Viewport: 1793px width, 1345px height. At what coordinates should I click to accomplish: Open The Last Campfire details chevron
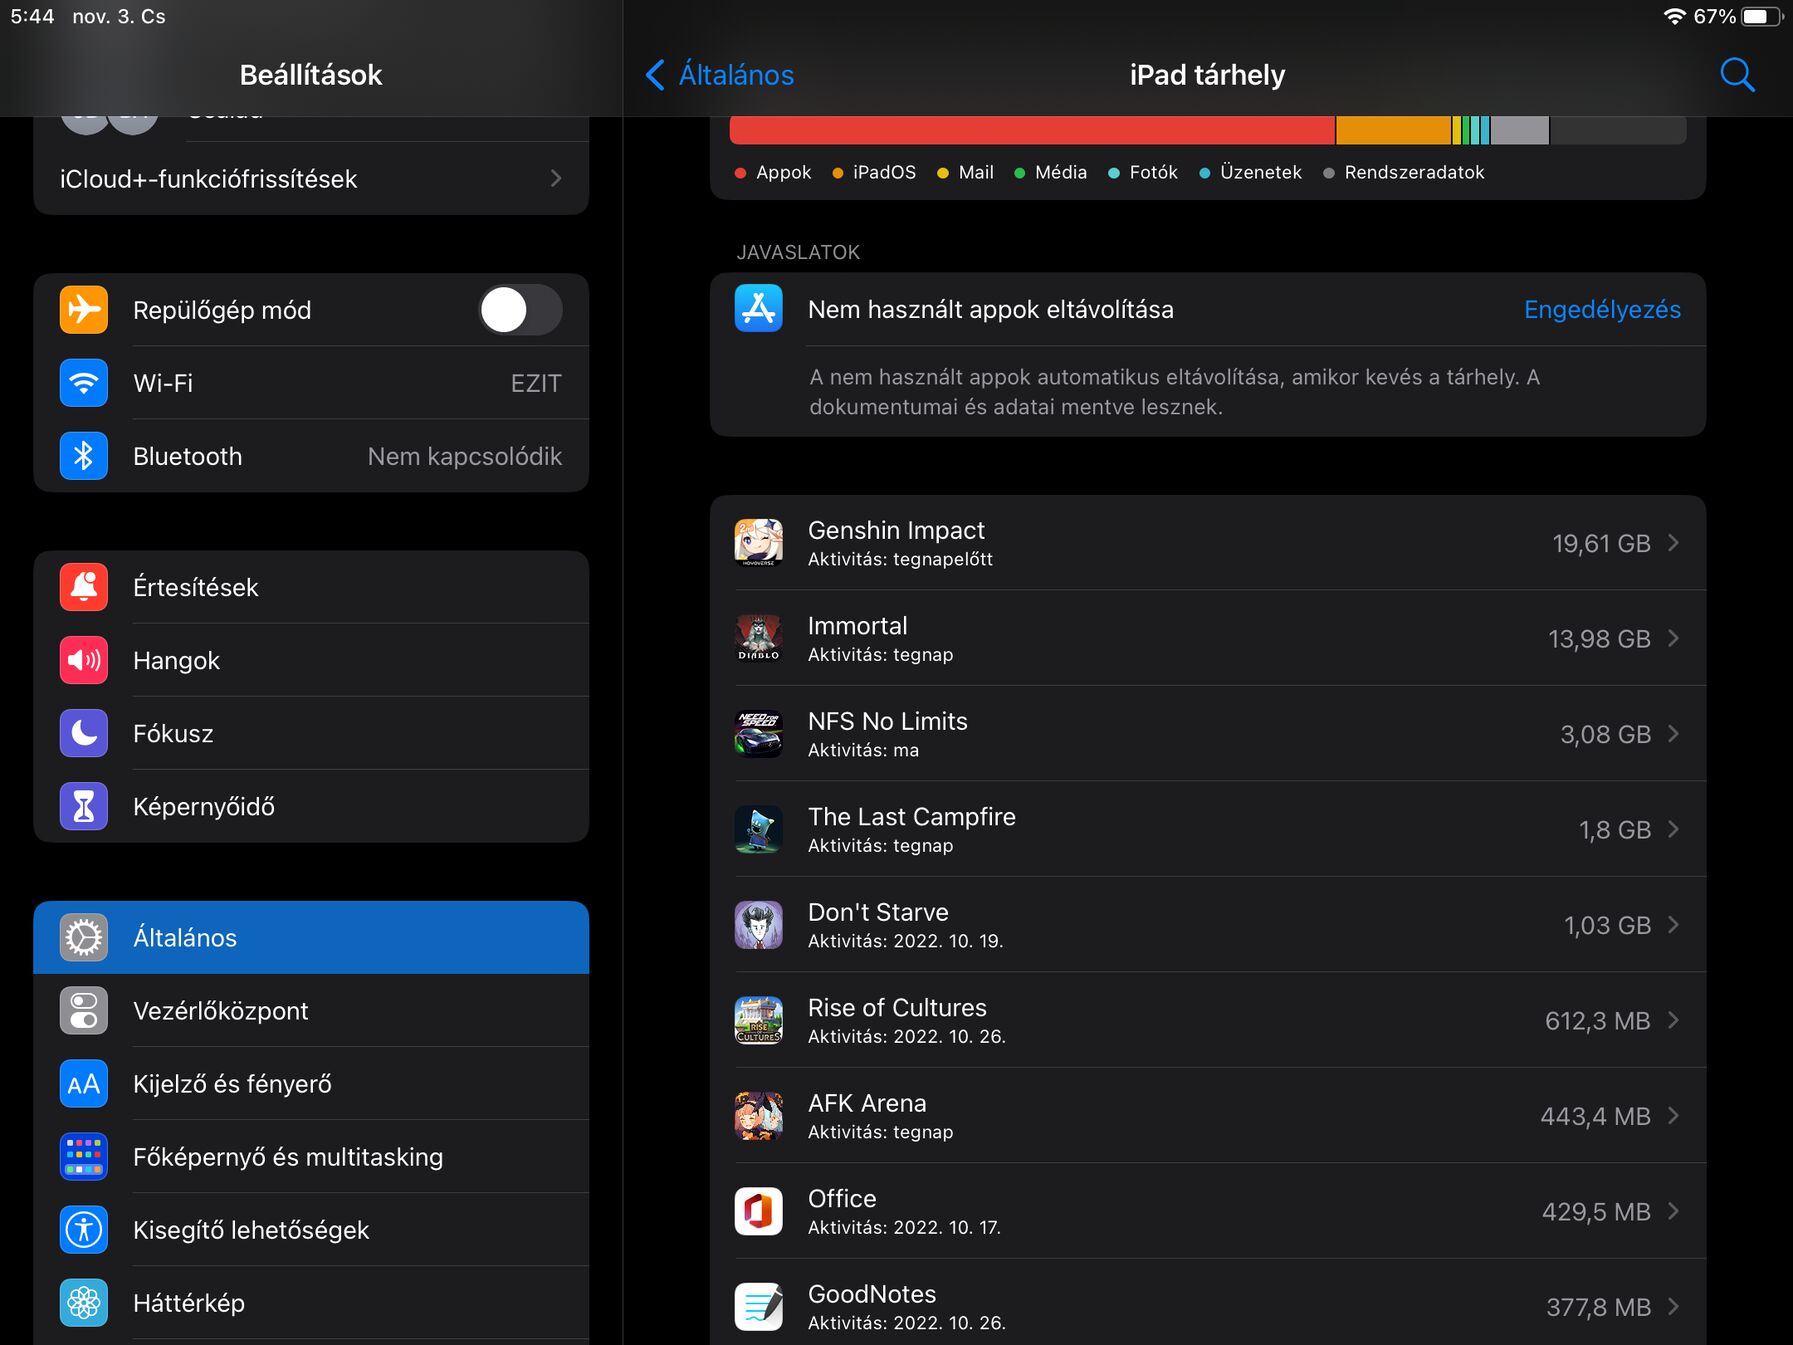(x=1673, y=829)
